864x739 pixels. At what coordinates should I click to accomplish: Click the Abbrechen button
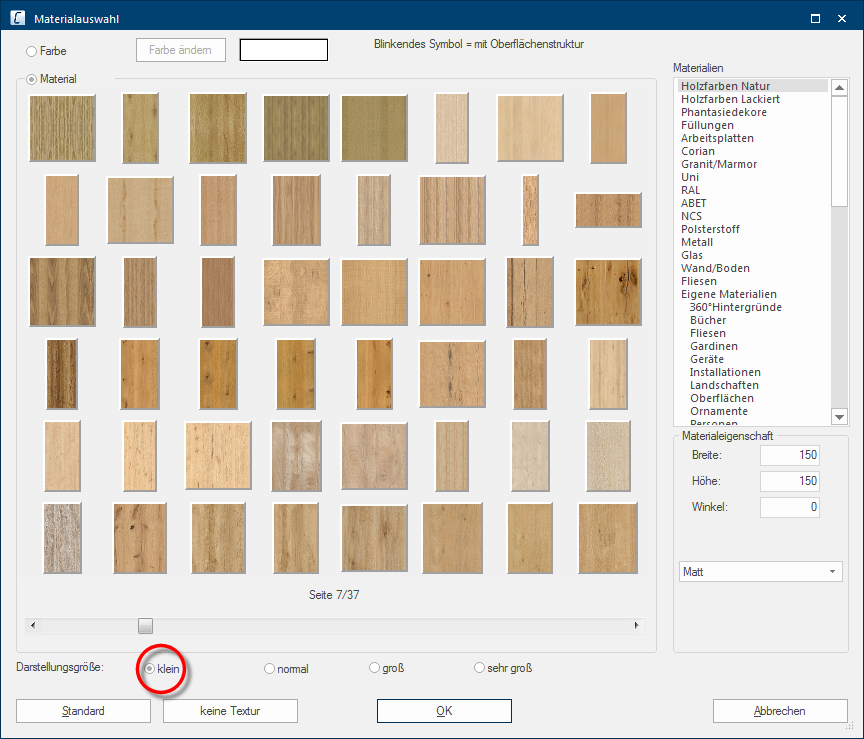click(780, 711)
